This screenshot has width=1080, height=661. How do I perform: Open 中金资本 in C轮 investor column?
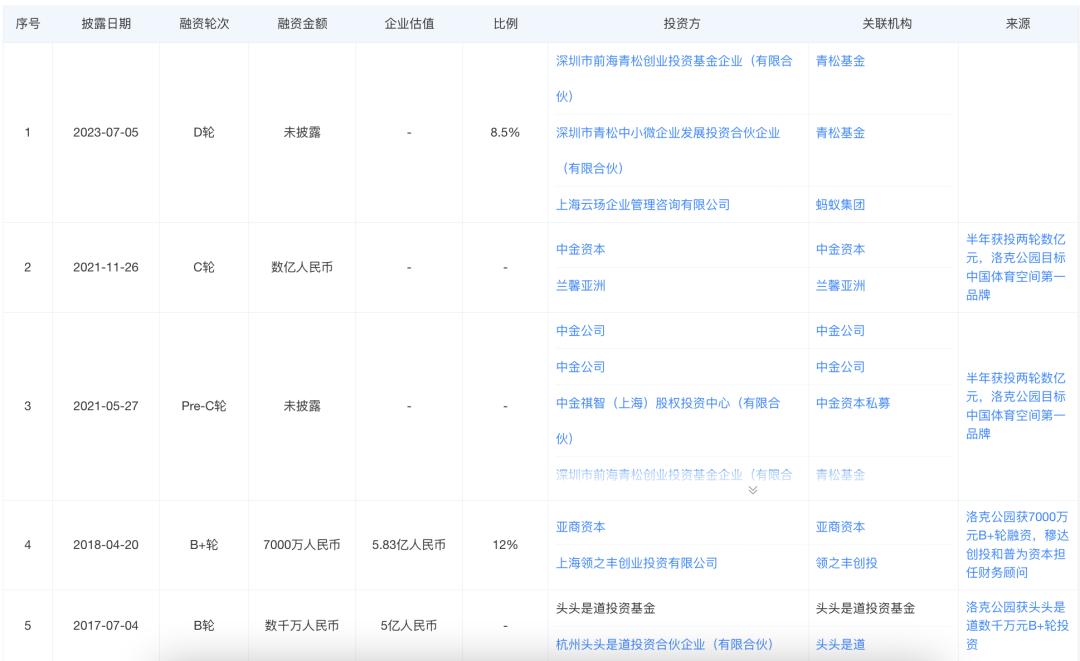click(x=580, y=250)
